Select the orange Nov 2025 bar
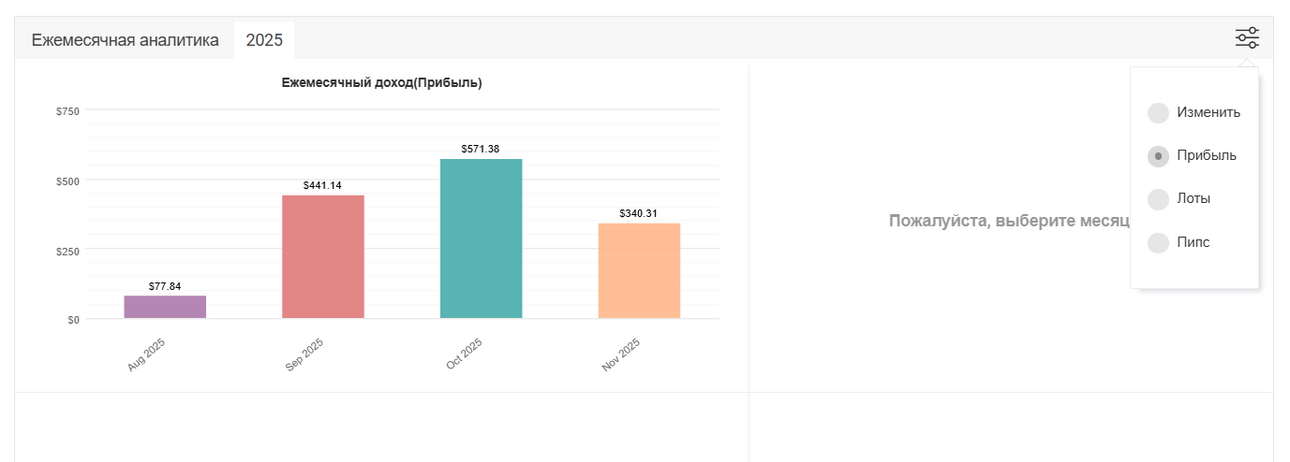Image resolution: width=1290 pixels, height=462 pixels. click(639, 270)
